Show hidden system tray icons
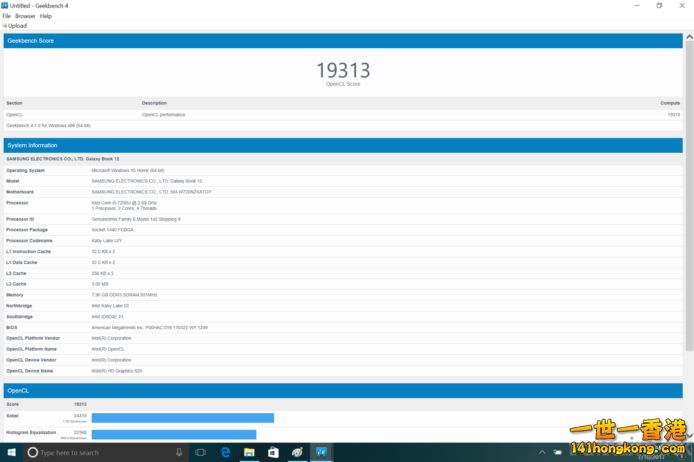 tap(542, 452)
